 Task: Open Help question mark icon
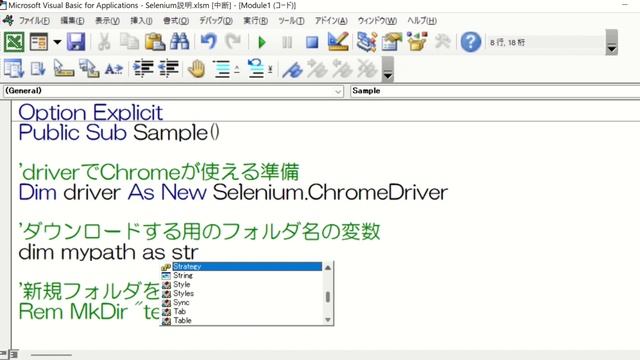click(x=471, y=42)
